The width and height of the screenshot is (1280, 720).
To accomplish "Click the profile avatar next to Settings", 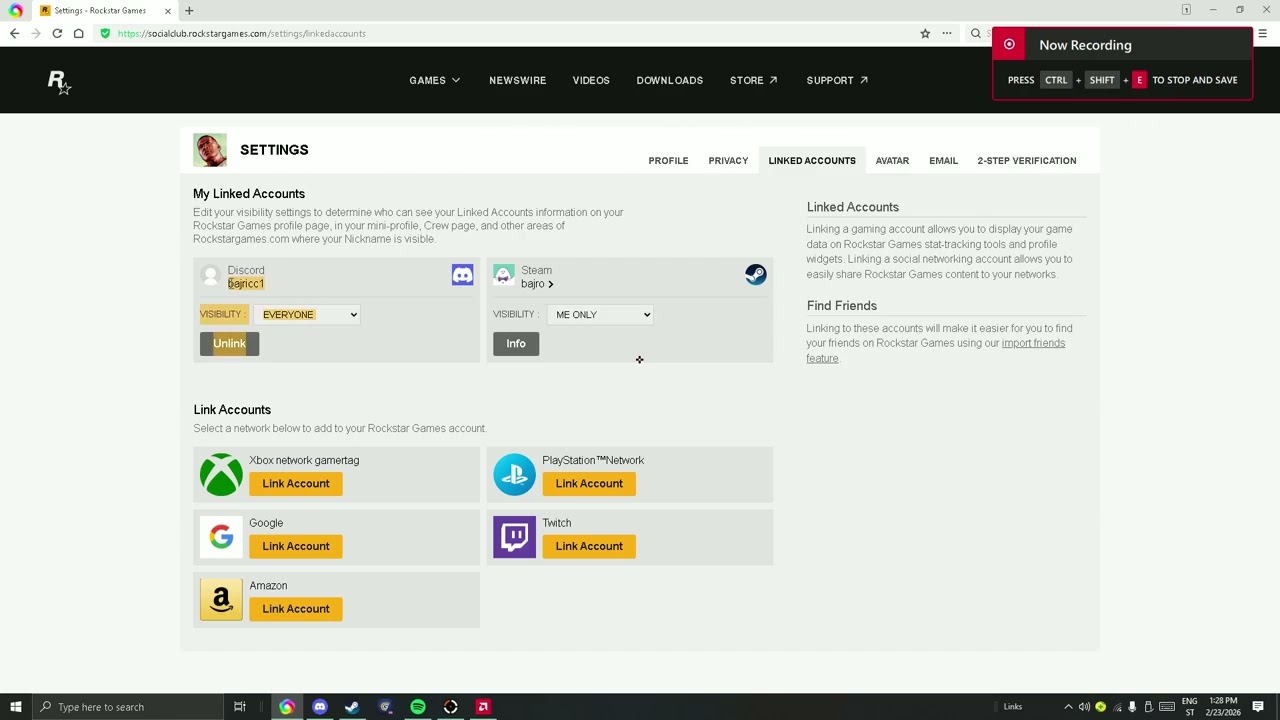I will point(210,150).
